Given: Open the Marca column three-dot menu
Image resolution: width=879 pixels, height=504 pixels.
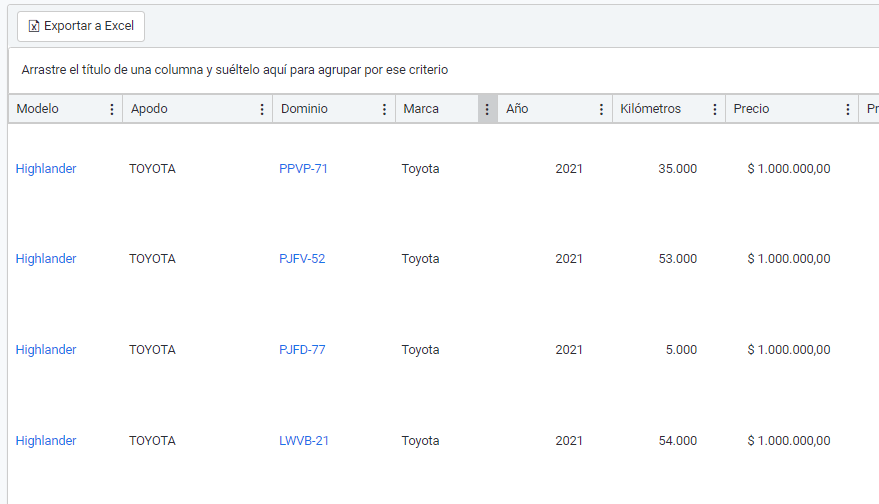Looking at the screenshot, I should click(x=487, y=110).
